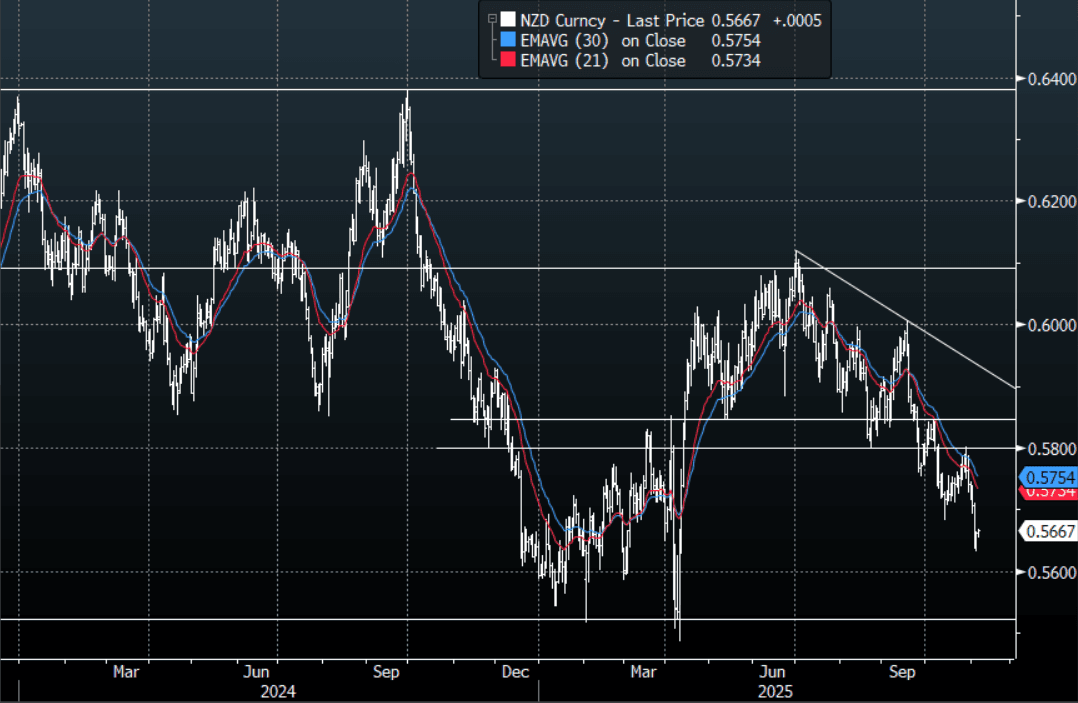This screenshot has height=703, width=1078.
Task: Click the Jun label above the 2024 year
Action: click(x=257, y=672)
